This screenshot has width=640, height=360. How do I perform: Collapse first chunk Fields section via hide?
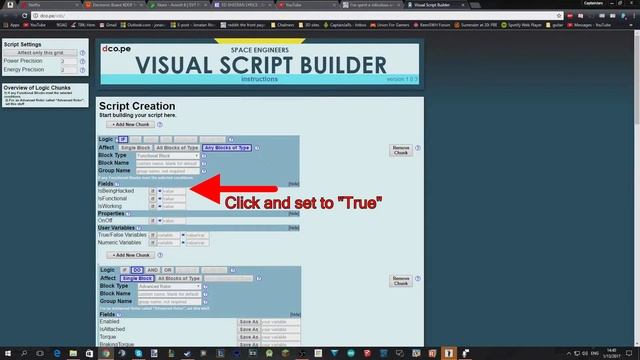click(293, 184)
